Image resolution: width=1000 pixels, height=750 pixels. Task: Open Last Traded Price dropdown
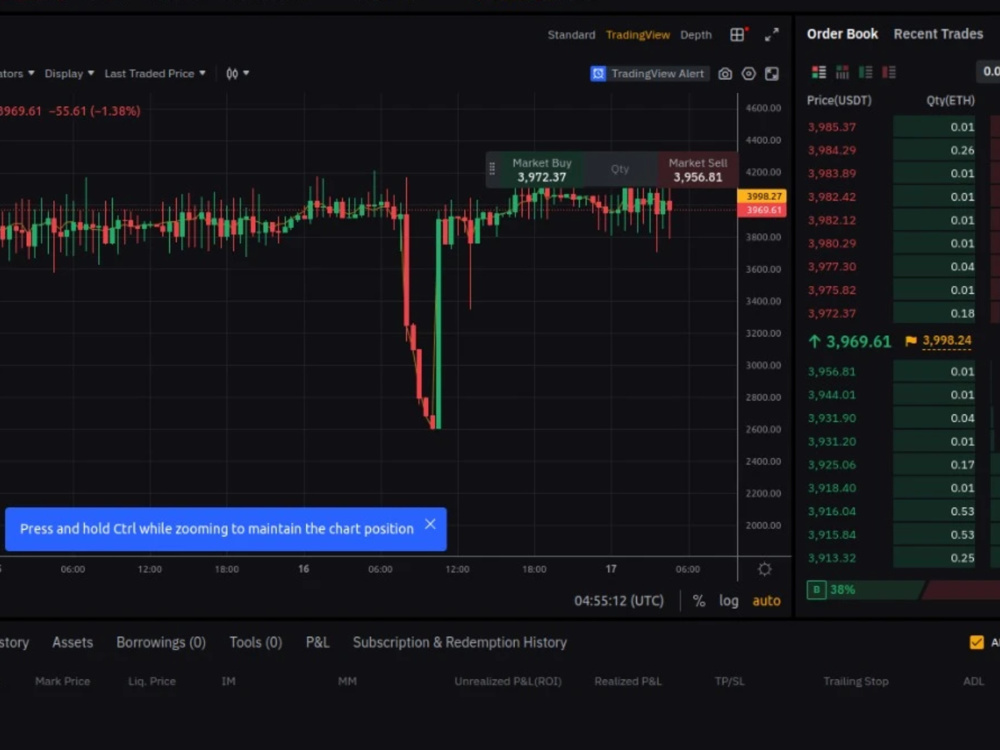(155, 73)
